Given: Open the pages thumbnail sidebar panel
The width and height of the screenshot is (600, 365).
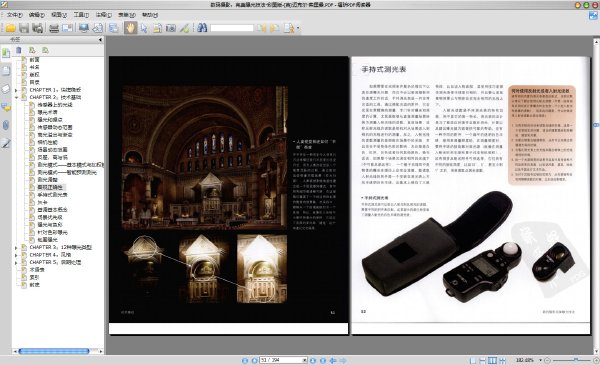Looking at the screenshot, I should coord(6,71).
